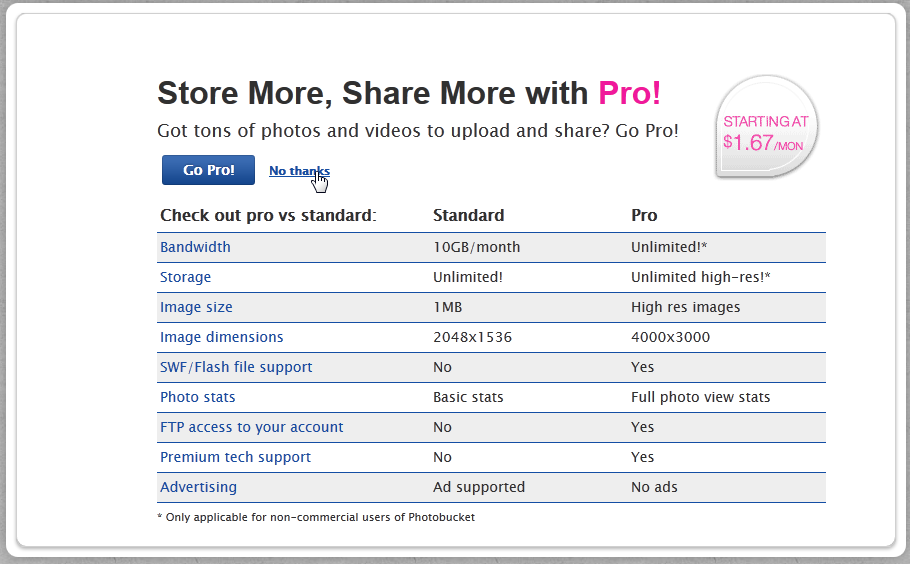Image resolution: width=910 pixels, height=564 pixels.
Task: Select the Bandwidth feature label
Action: (x=195, y=247)
